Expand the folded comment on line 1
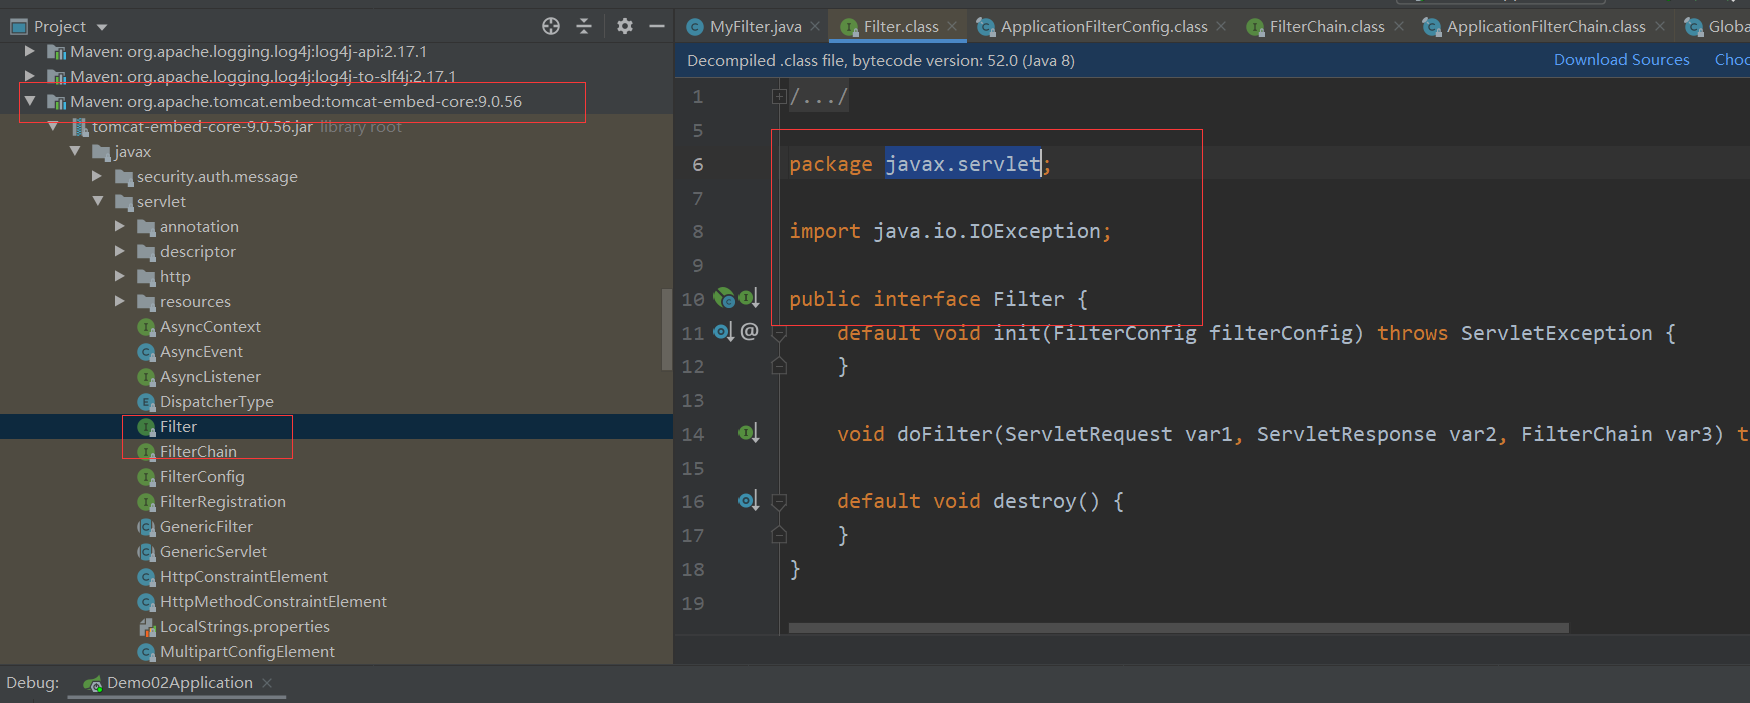Viewport: 1750px width, 703px height. click(x=779, y=97)
